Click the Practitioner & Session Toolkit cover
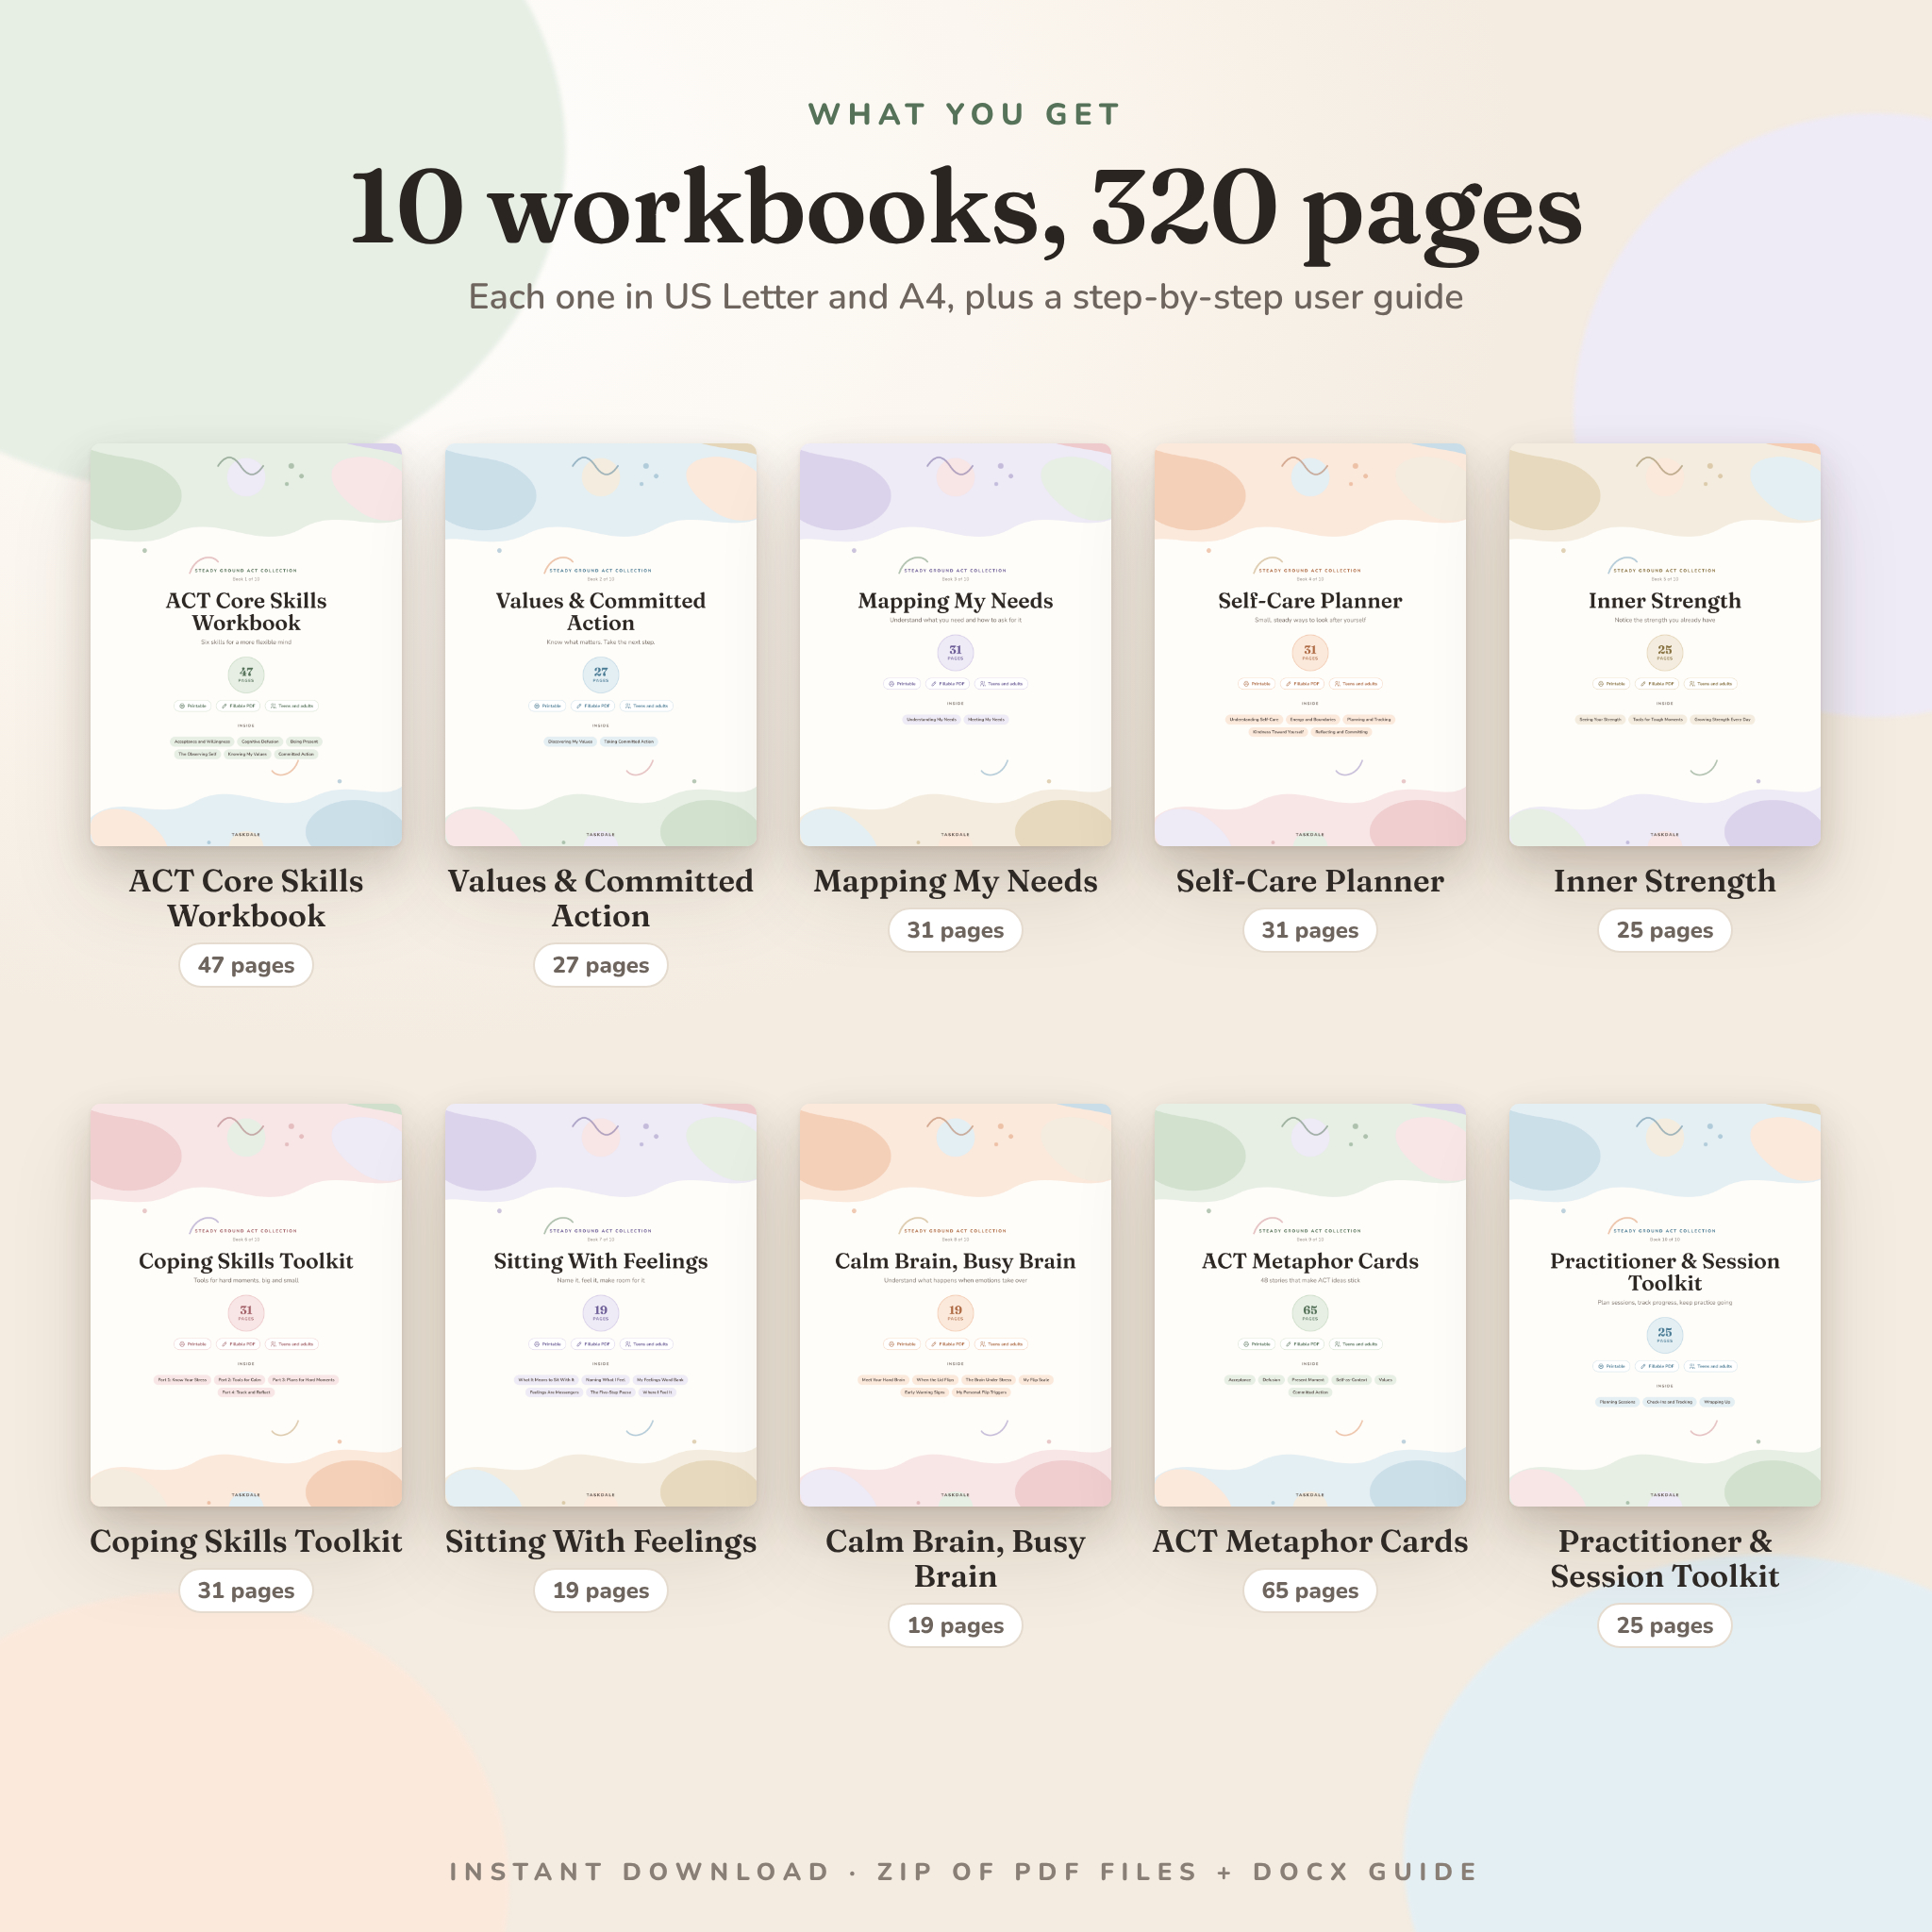Screen dimensions: 1932x1932 click(x=1665, y=1305)
